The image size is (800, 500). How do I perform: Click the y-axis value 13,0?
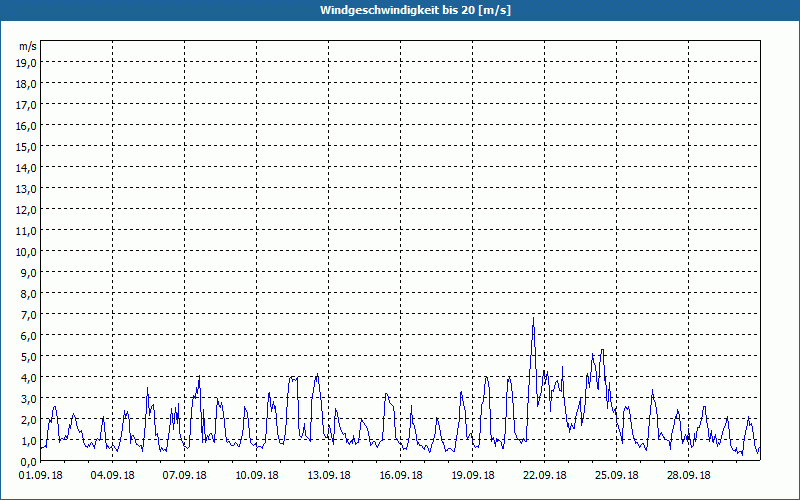point(27,189)
